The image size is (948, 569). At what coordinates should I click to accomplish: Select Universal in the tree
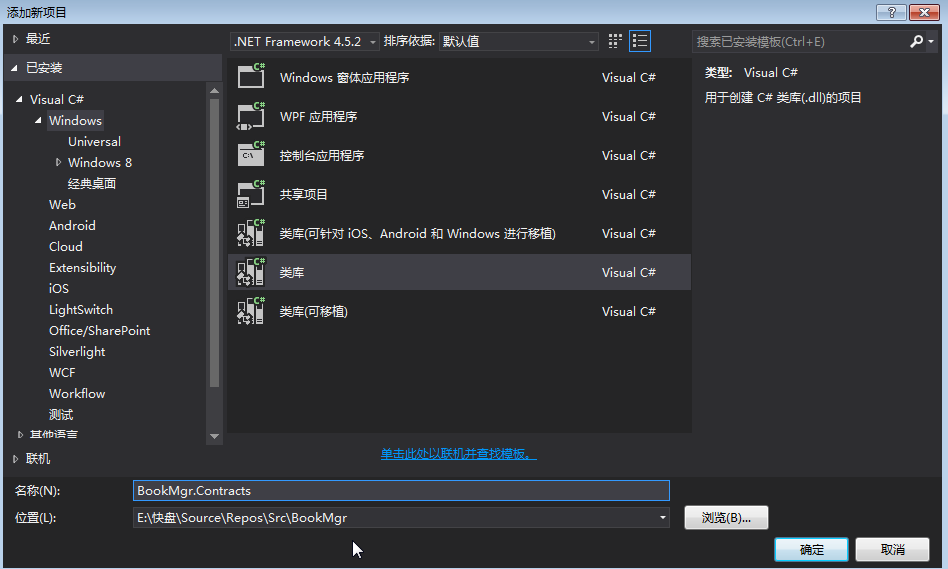94,141
